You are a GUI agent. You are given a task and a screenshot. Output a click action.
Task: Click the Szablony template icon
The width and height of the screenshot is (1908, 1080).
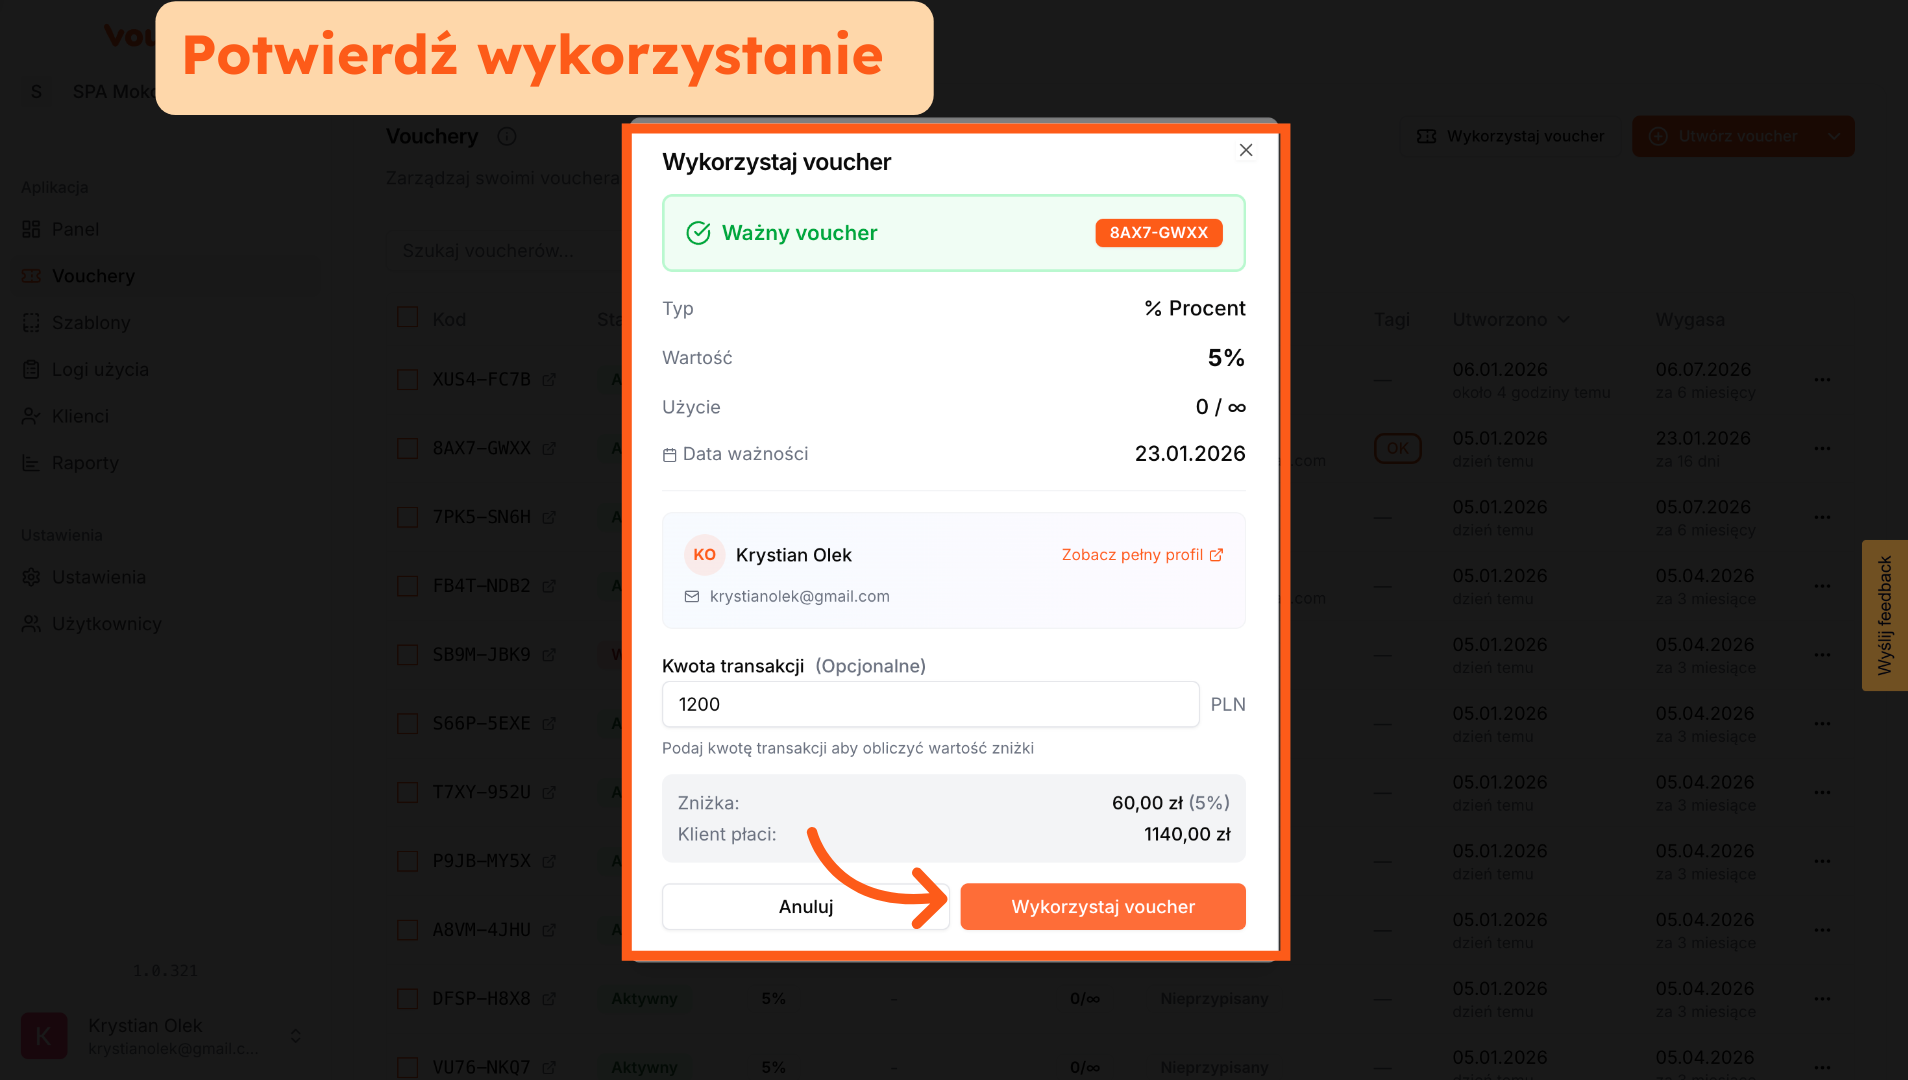(31, 323)
